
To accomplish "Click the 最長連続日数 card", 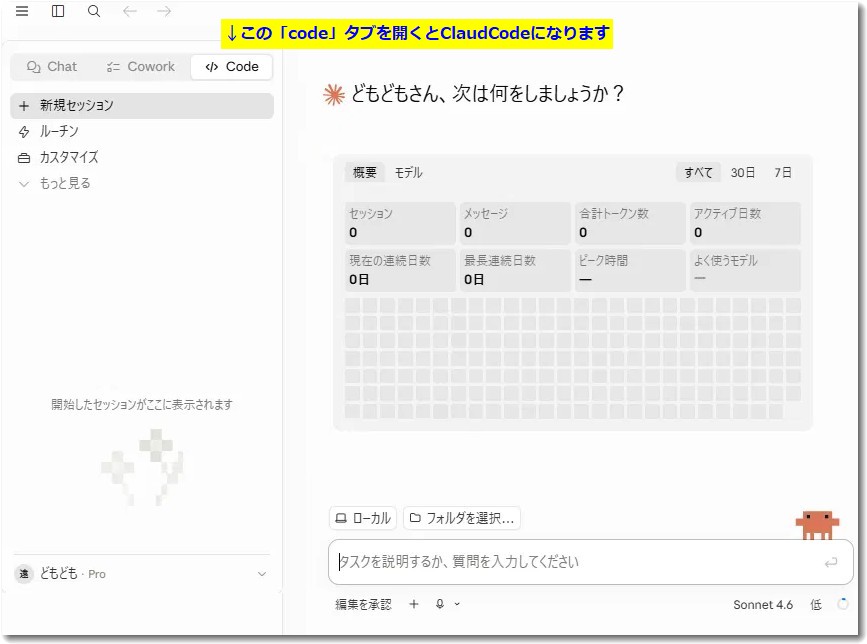I will 515,270.
